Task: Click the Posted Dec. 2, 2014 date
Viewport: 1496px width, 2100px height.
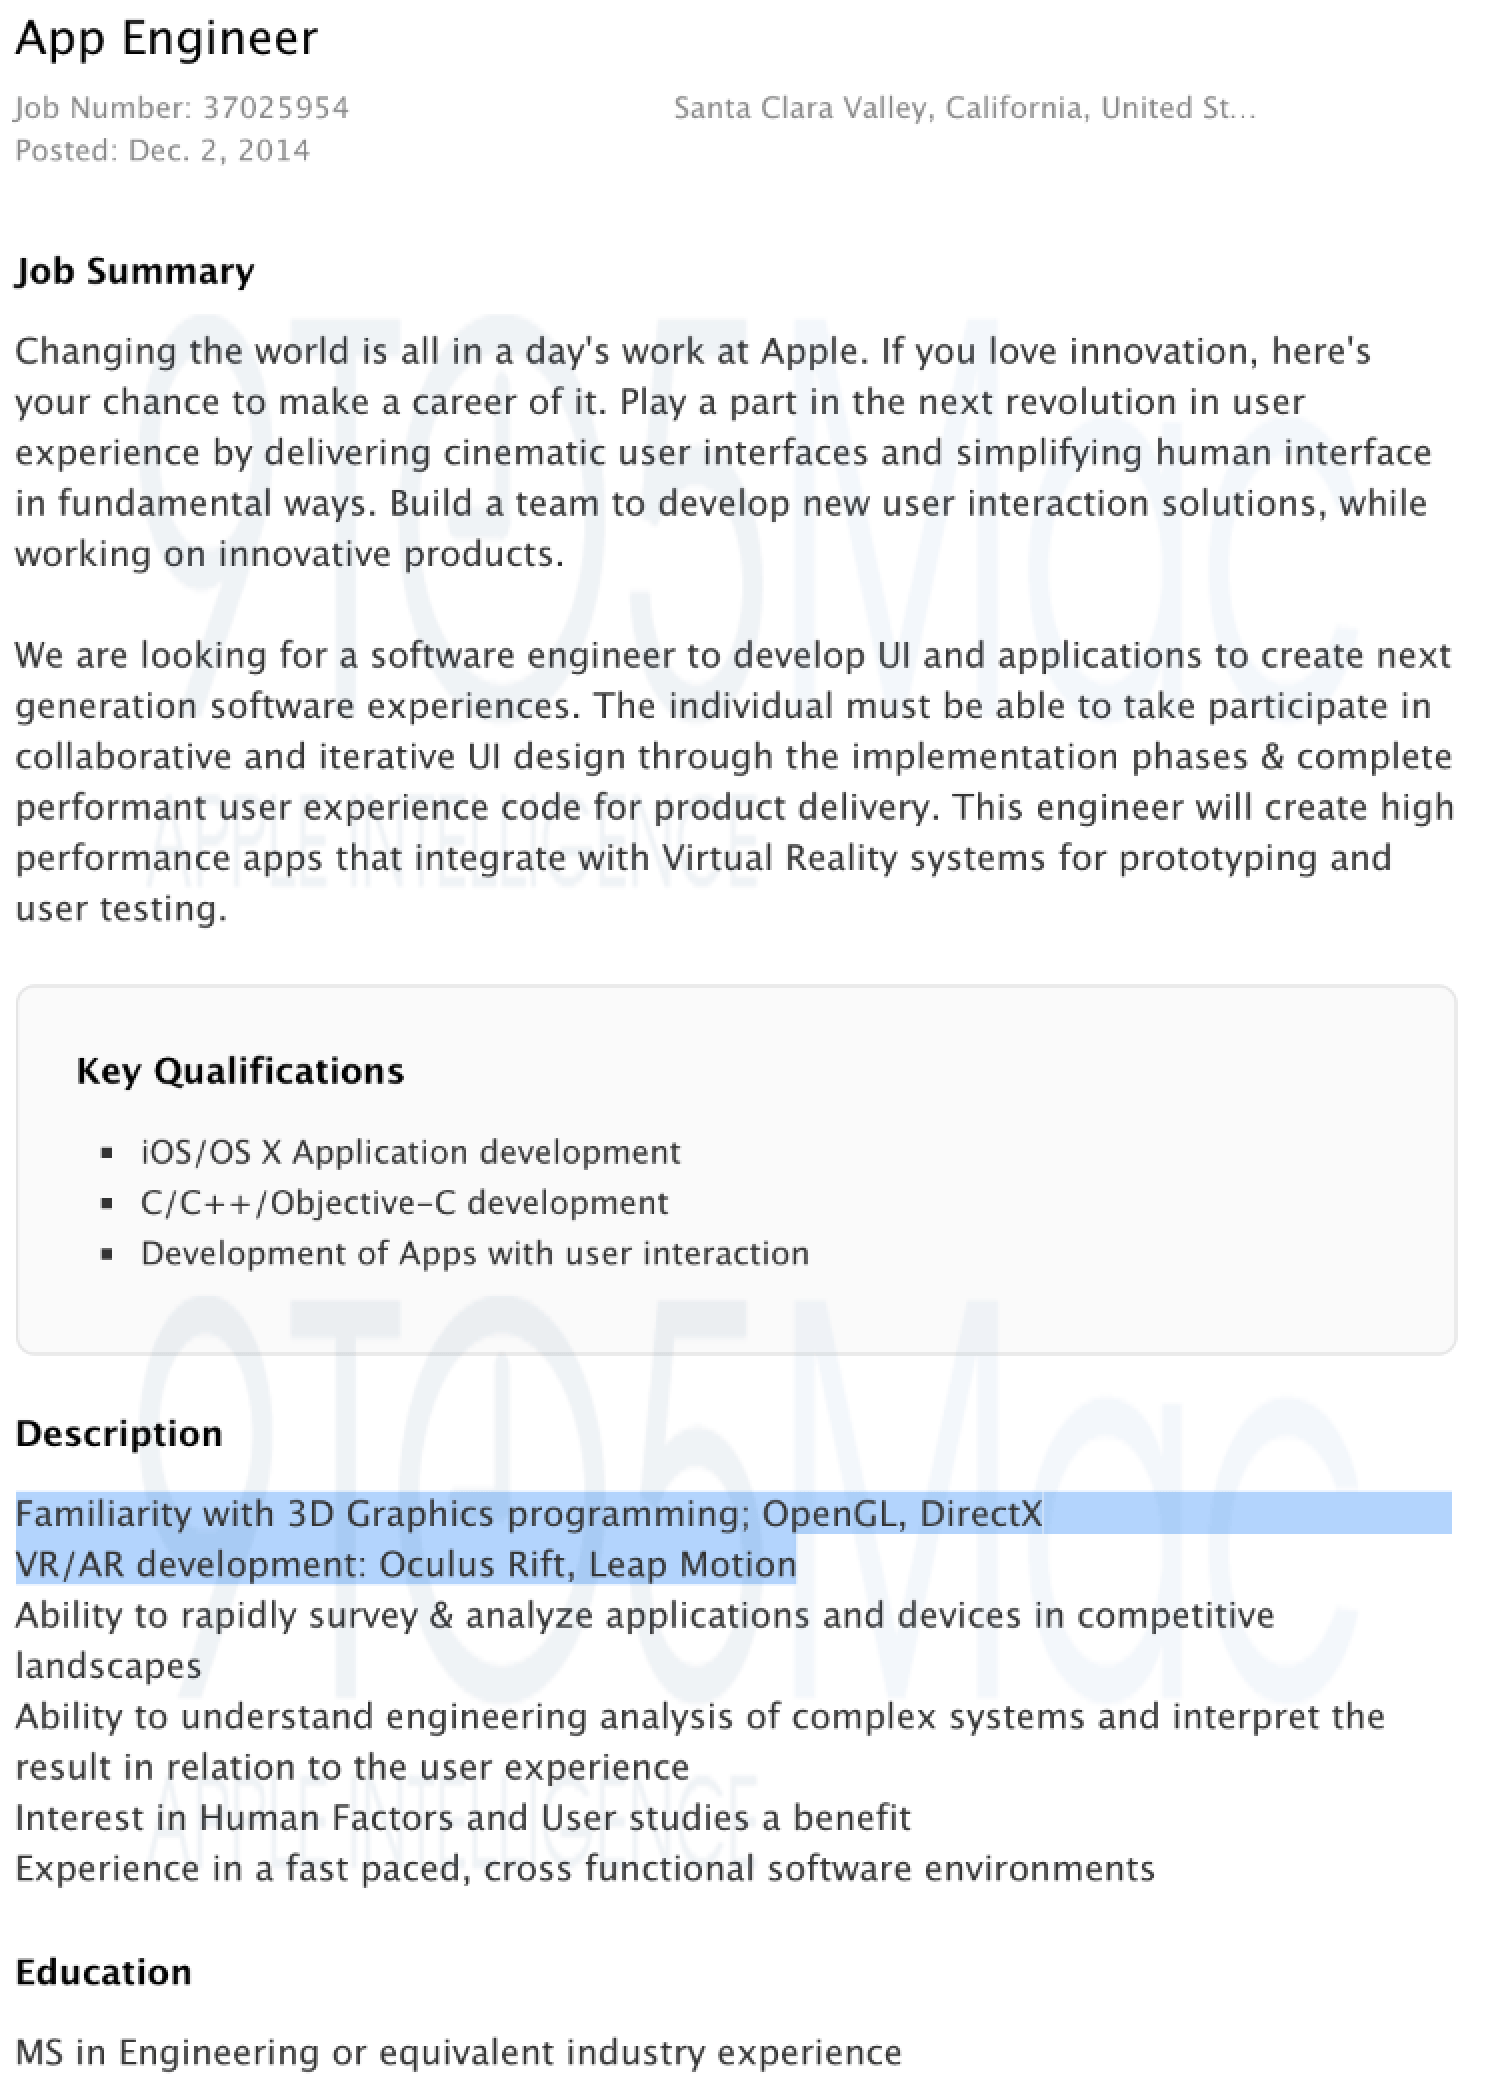Action: 163,151
